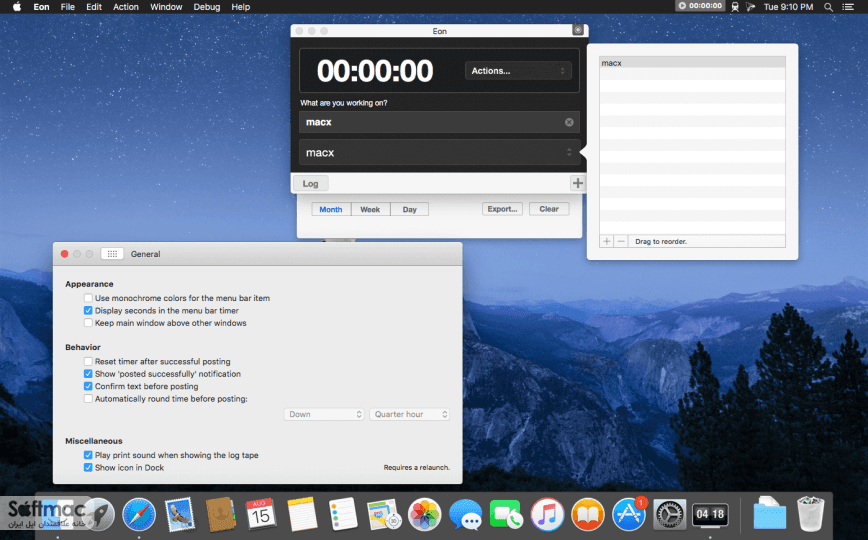Open the Eon application menu
The height and width of the screenshot is (540, 868).
point(41,7)
